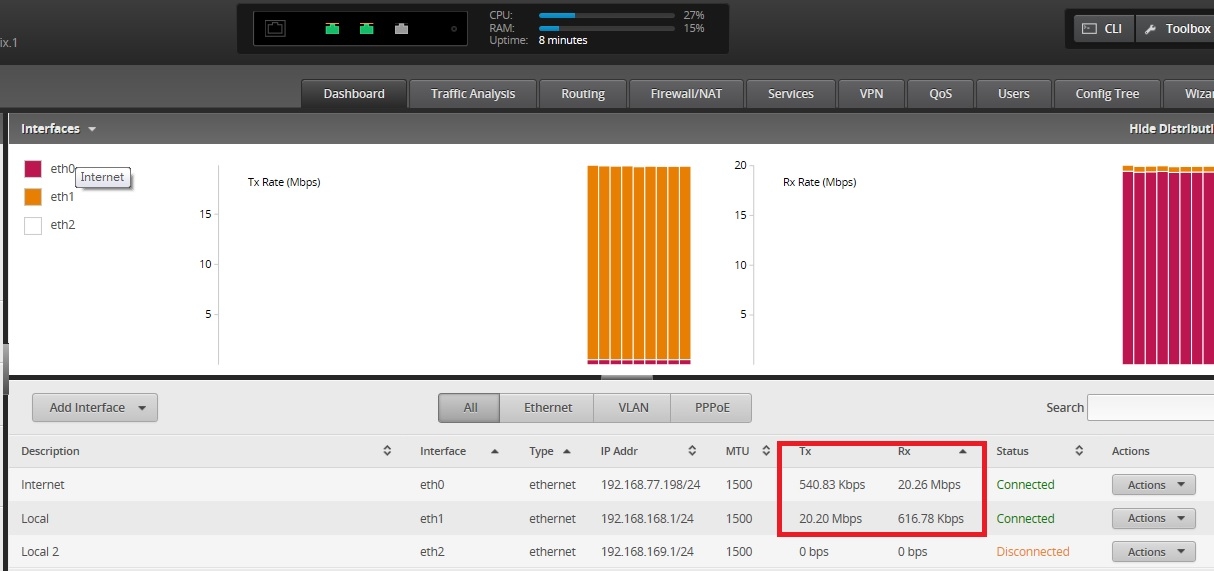Select the Ethernet filter button
The height and width of the screenshot is (571, 1214).
tap(548, 407)
